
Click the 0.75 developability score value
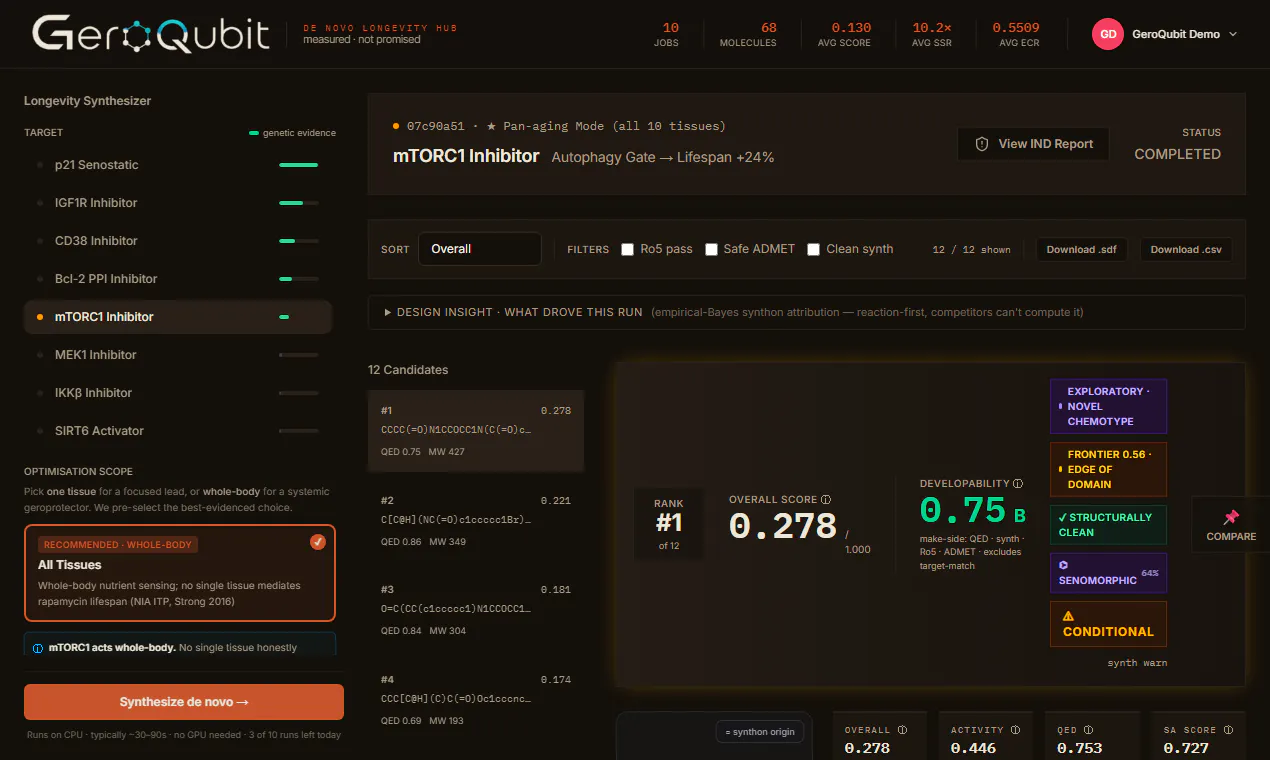[x=963, y=510]
